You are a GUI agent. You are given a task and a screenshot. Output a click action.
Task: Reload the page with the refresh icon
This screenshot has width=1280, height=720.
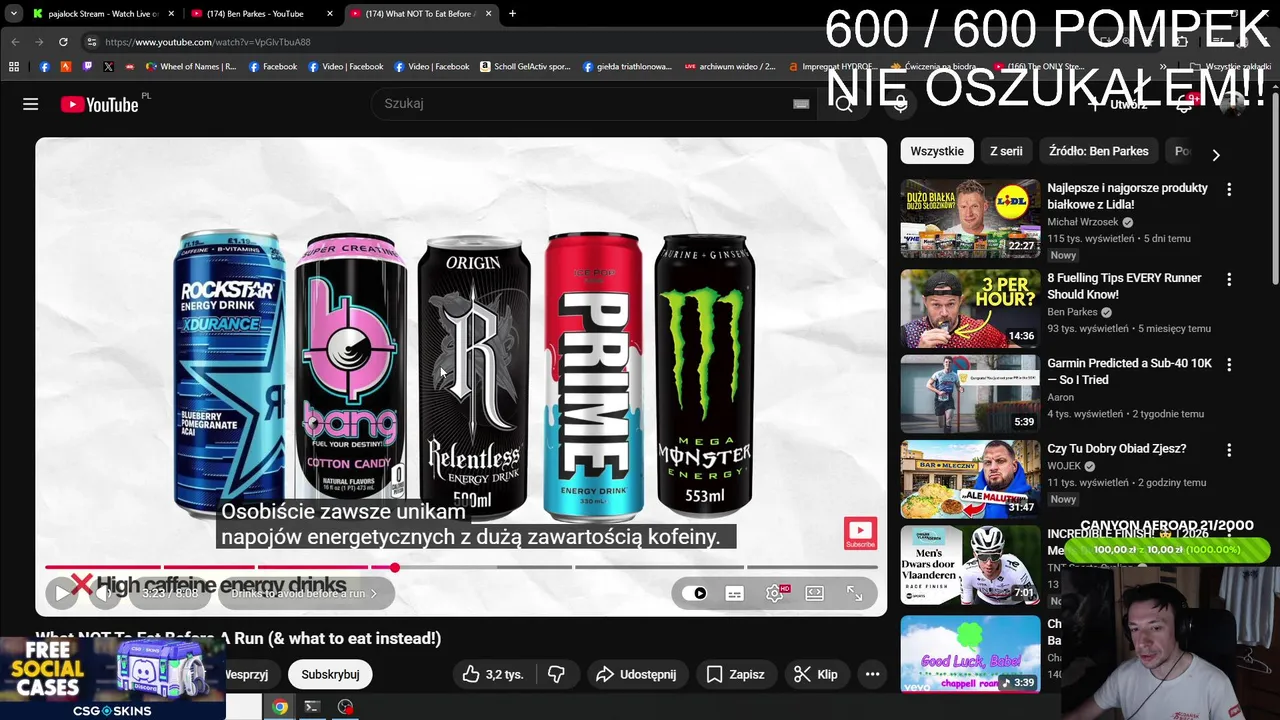point(63,42)
